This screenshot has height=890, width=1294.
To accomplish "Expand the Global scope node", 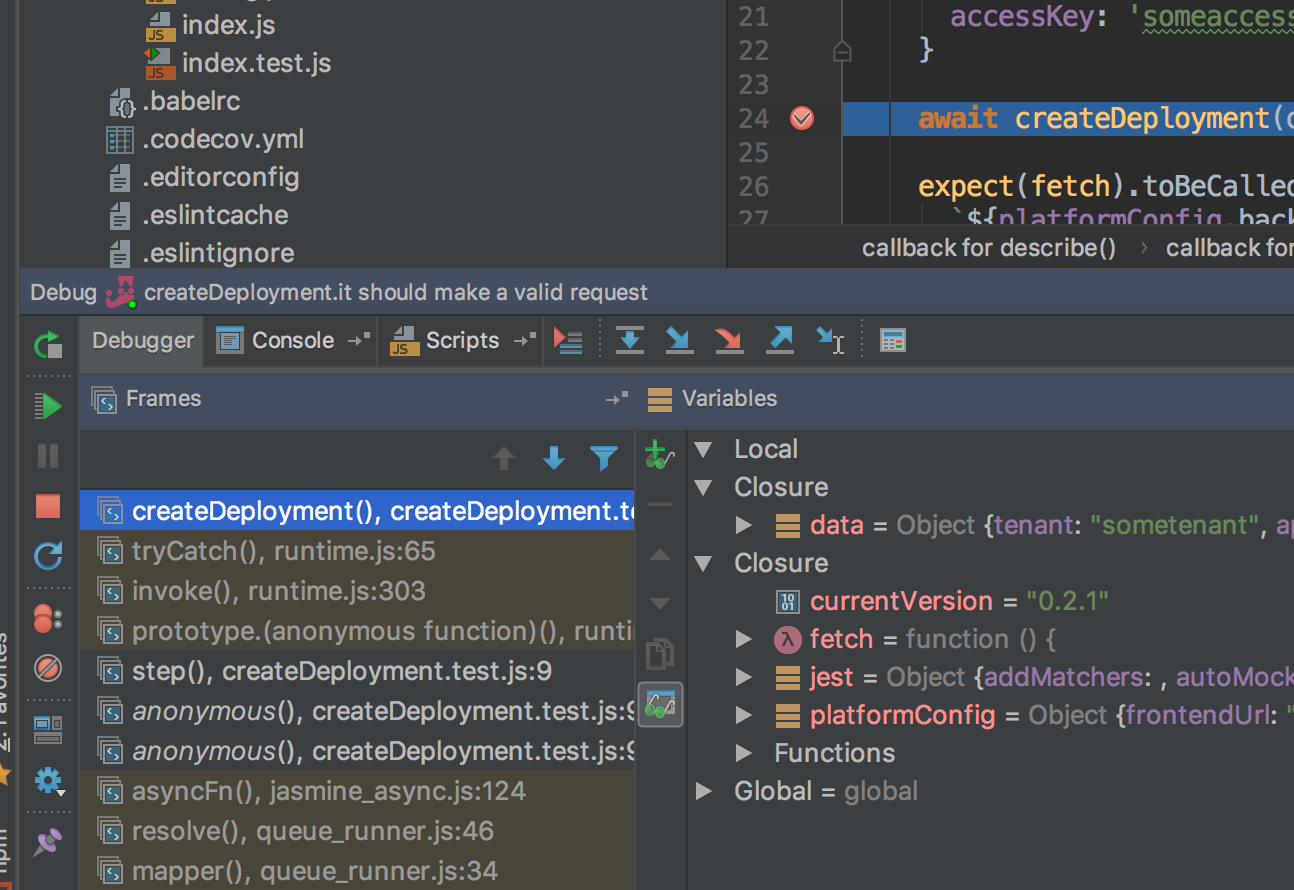I will (x=704, y=791).
